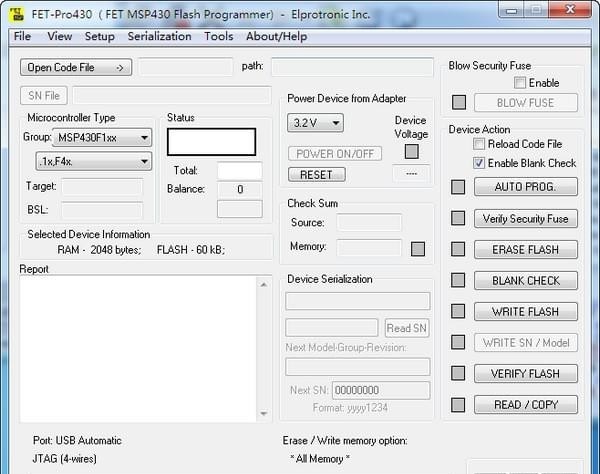600x474 pixels.
Task: Click status indicator square beside AUTO PROG.
Action: (458, 187)
